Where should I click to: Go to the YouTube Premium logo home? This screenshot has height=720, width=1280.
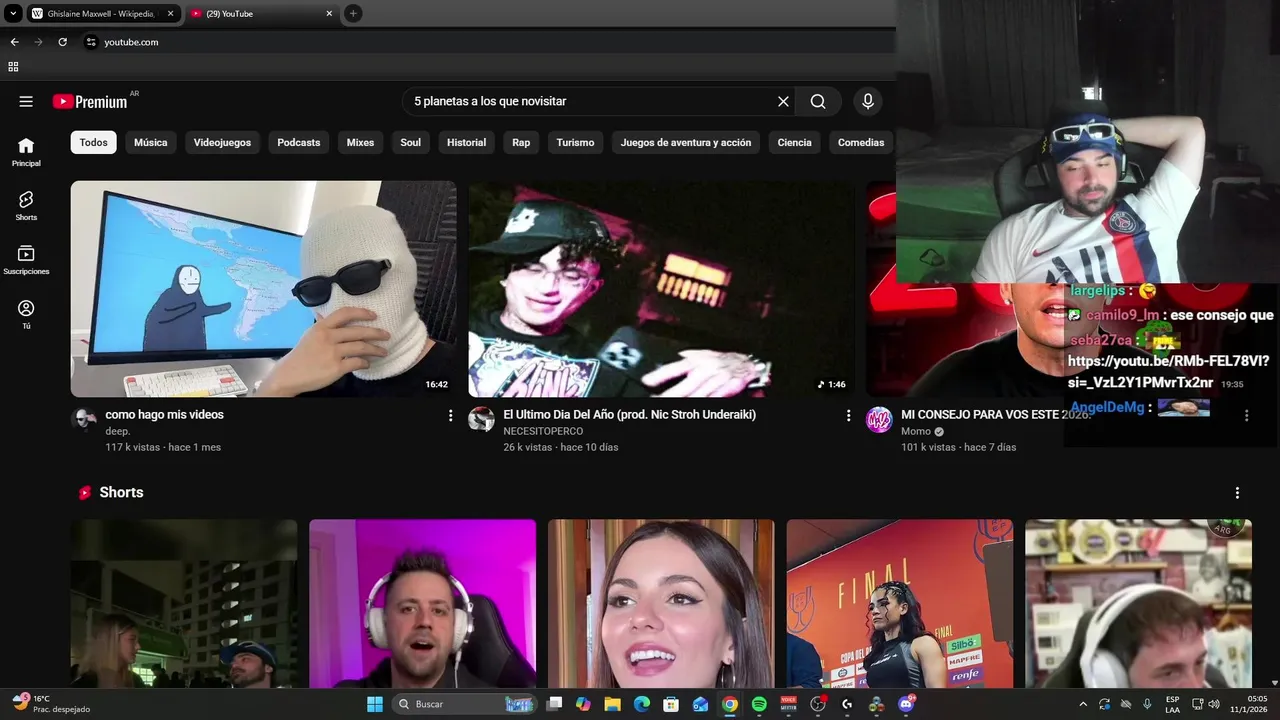pos(91,101)
